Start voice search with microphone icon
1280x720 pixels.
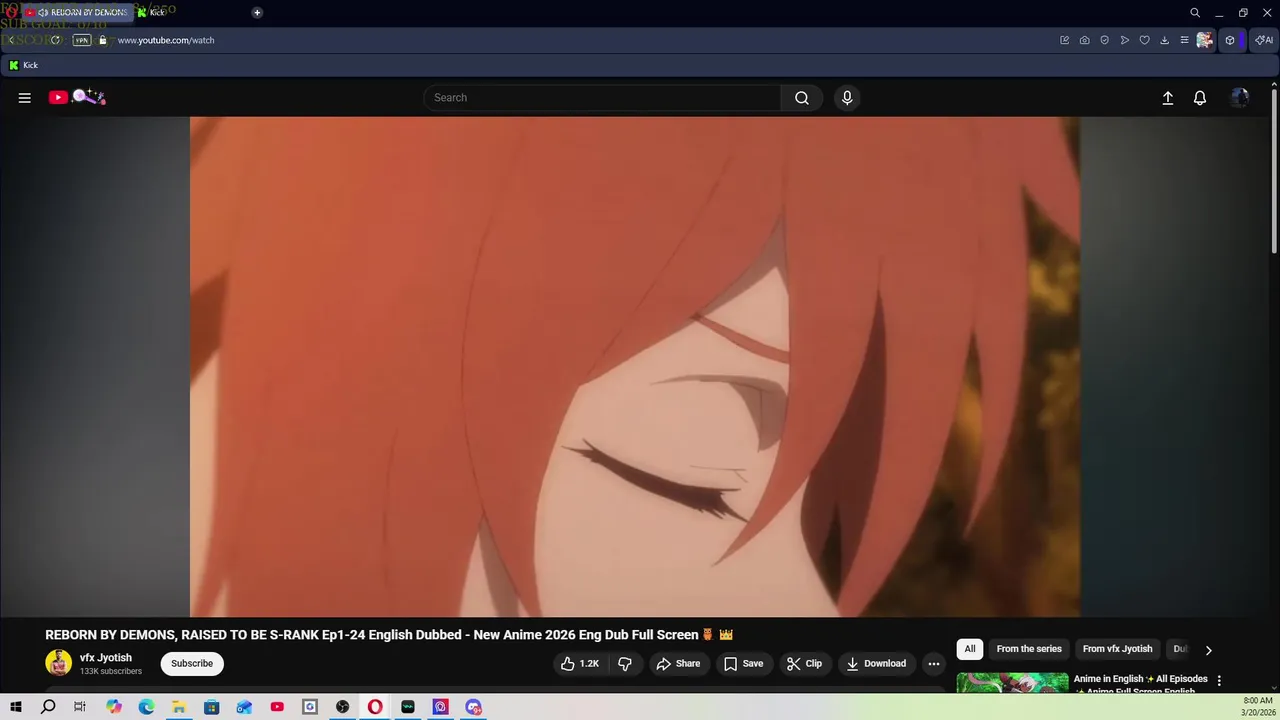(847, 98)
